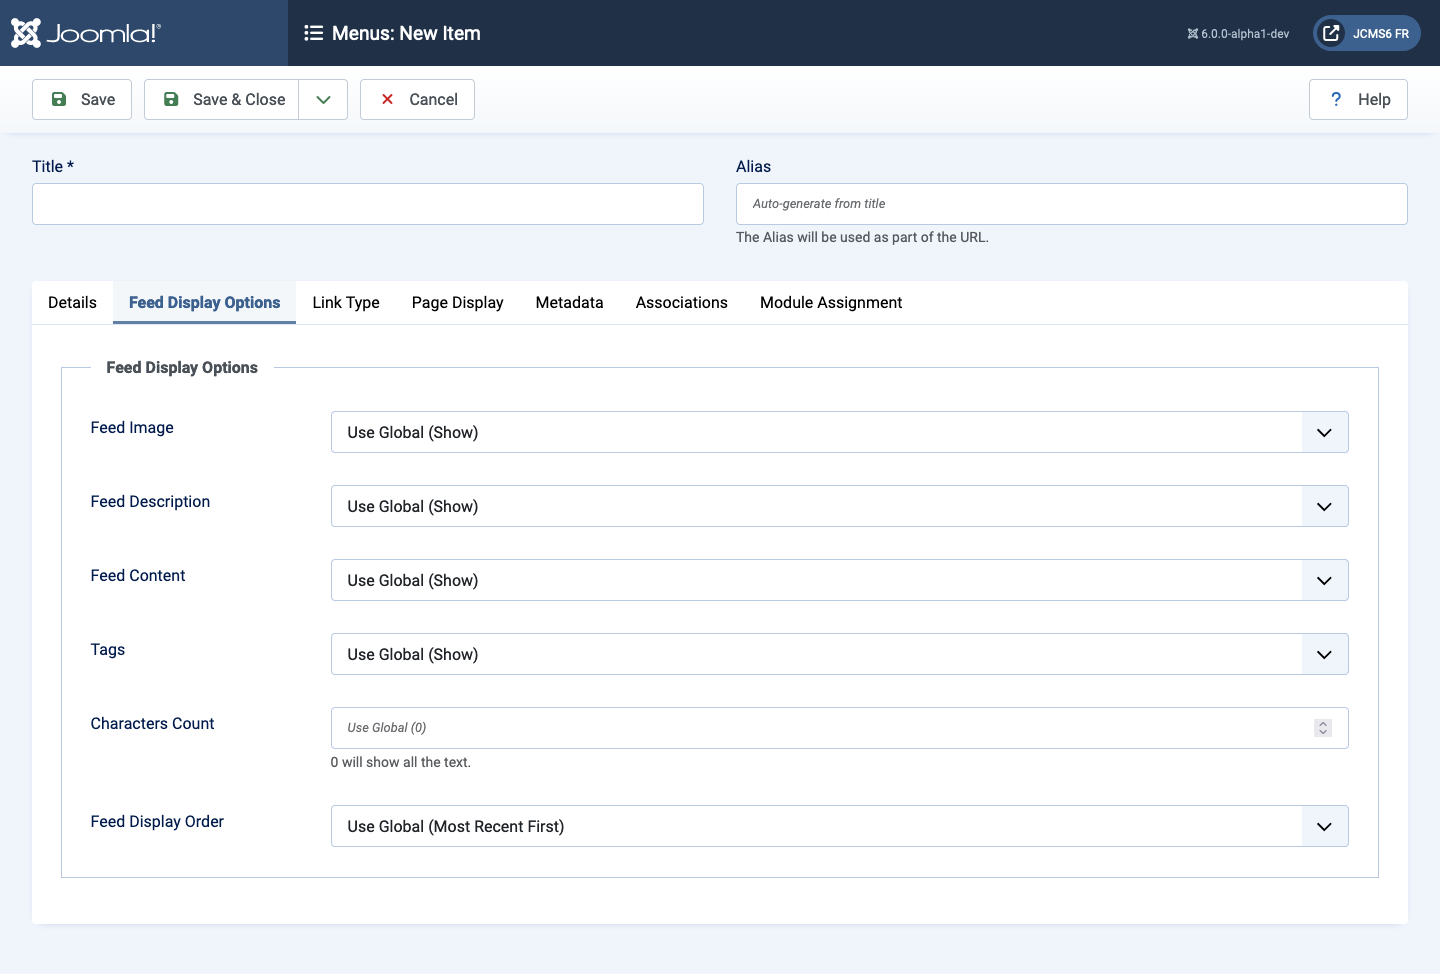Click the Save button
Viewport: 1440px width, 974px height.
click(82, 99)
